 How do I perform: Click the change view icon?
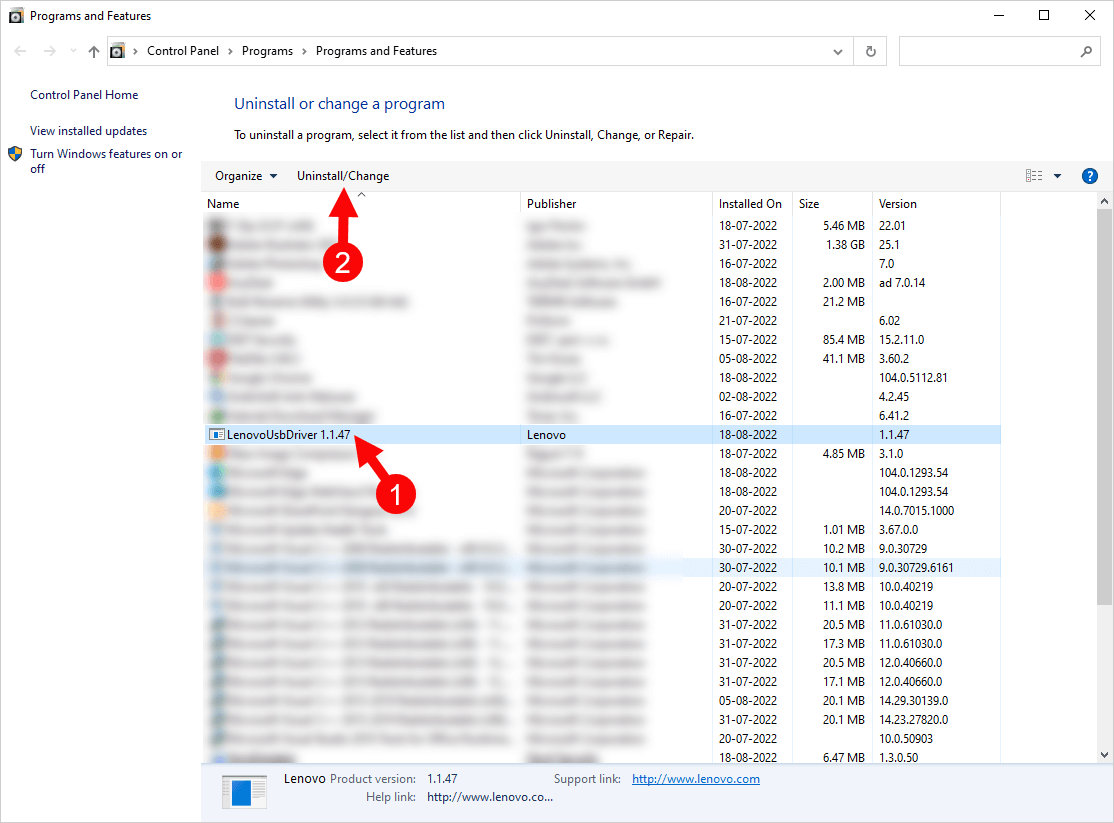click(x=1034, y=176)
